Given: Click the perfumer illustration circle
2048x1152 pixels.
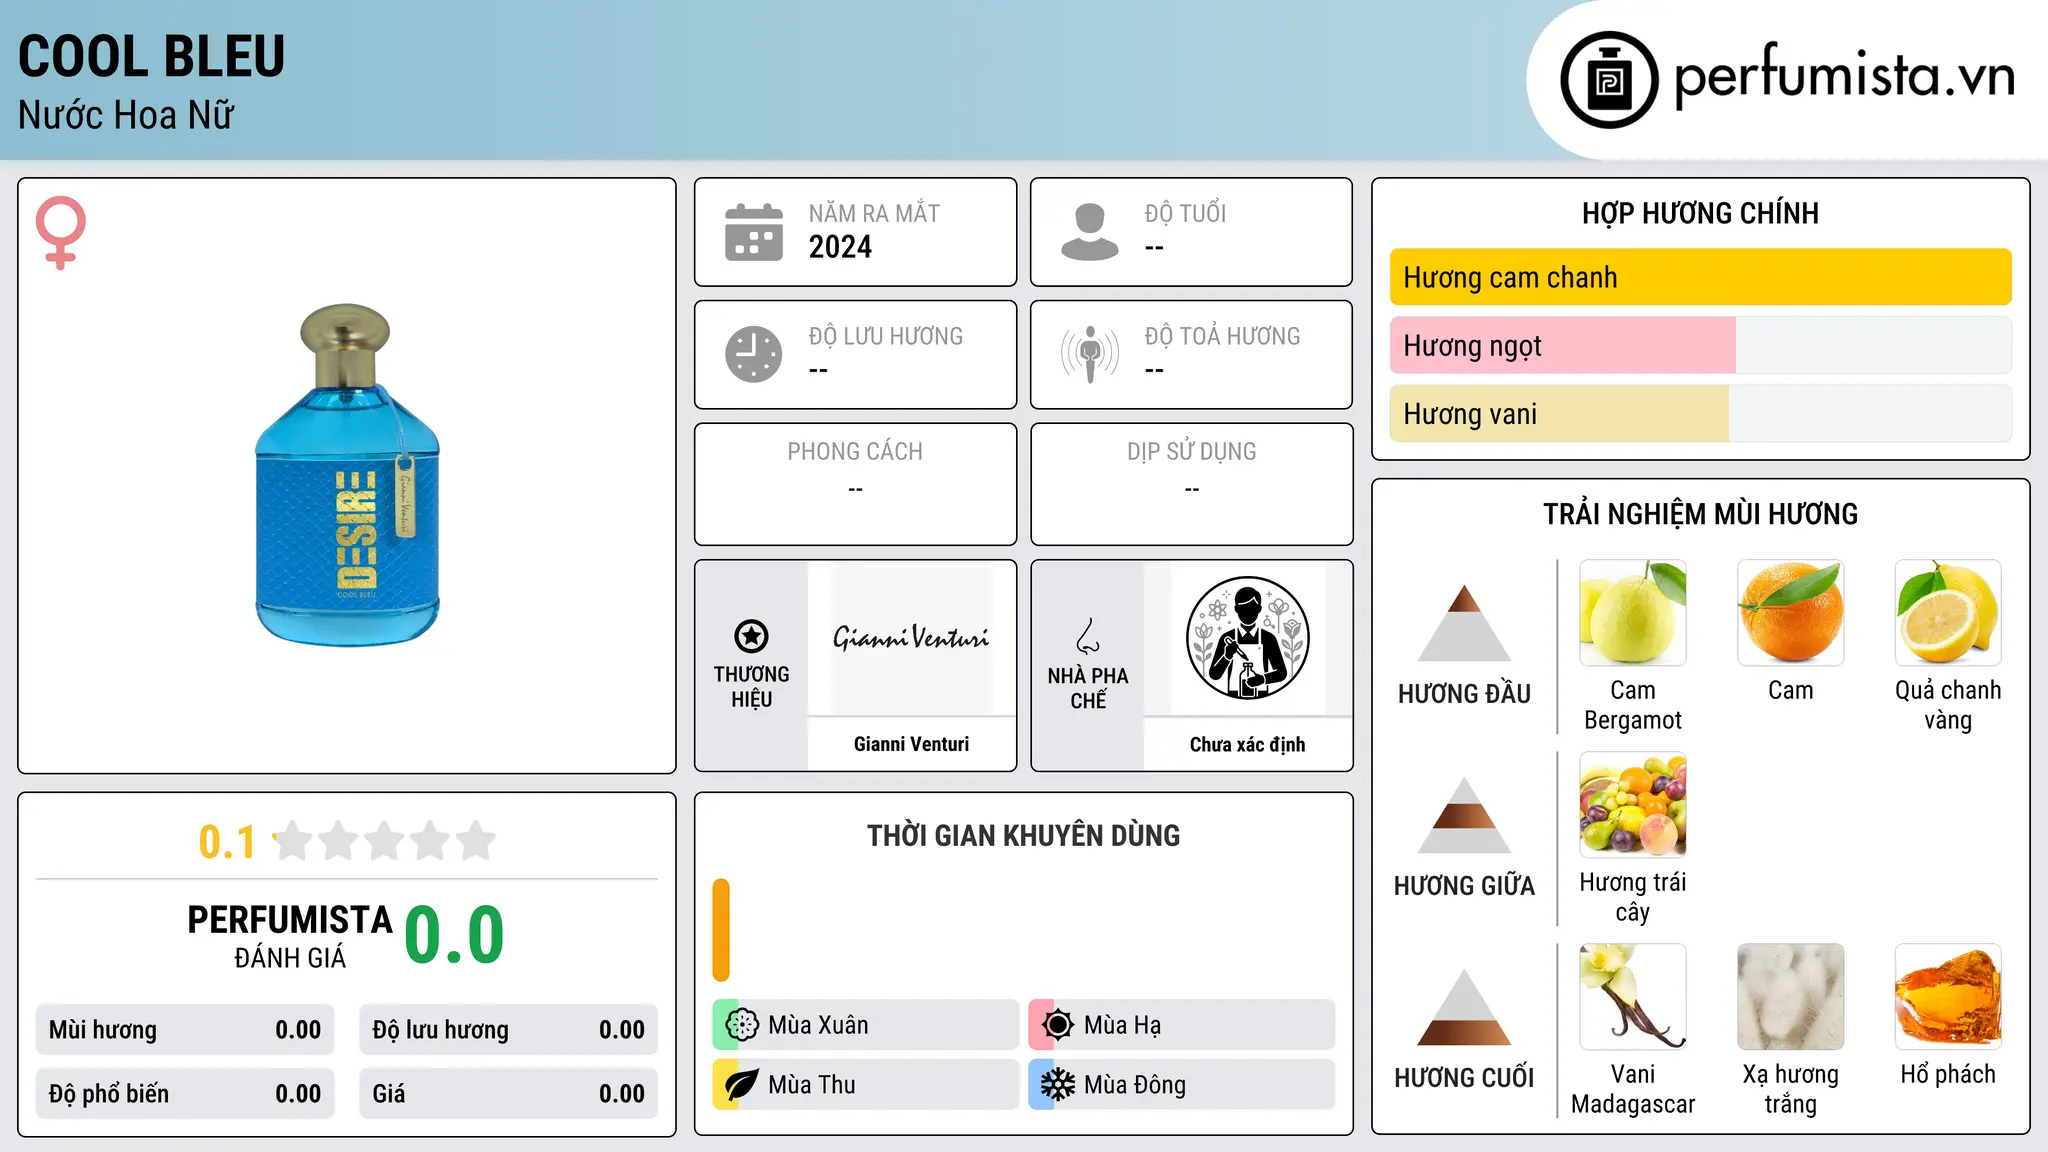Looking at the screenshot, I should tap(1247, 638).
